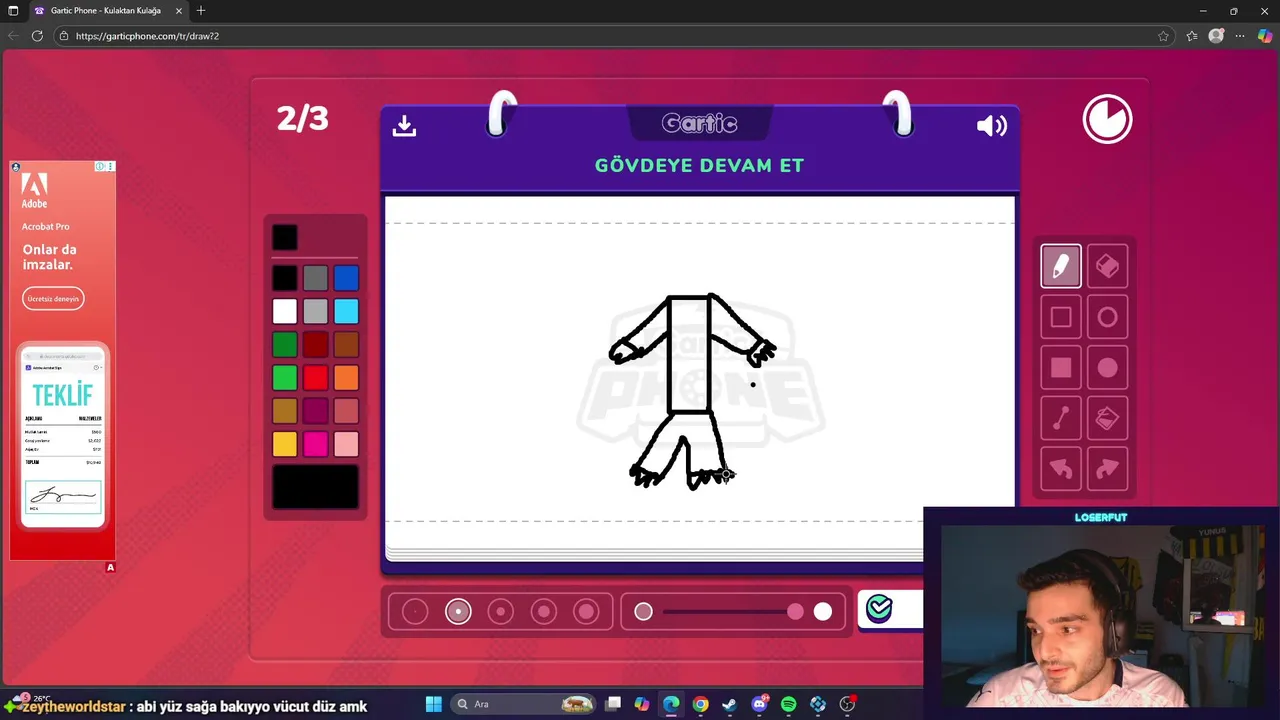Open the Windows Start menu
This screenshot has height=720, width=1280.
point(434,704)
